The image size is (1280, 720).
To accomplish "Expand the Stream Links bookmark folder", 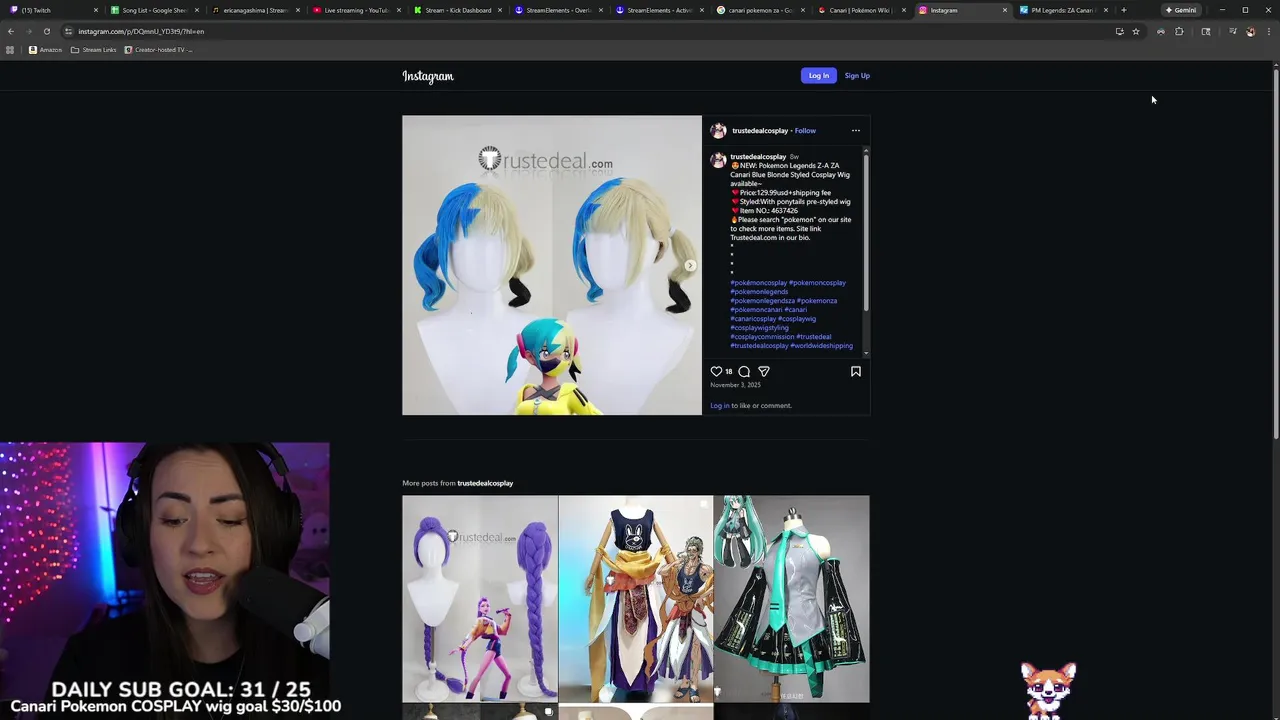I will 94,50.
